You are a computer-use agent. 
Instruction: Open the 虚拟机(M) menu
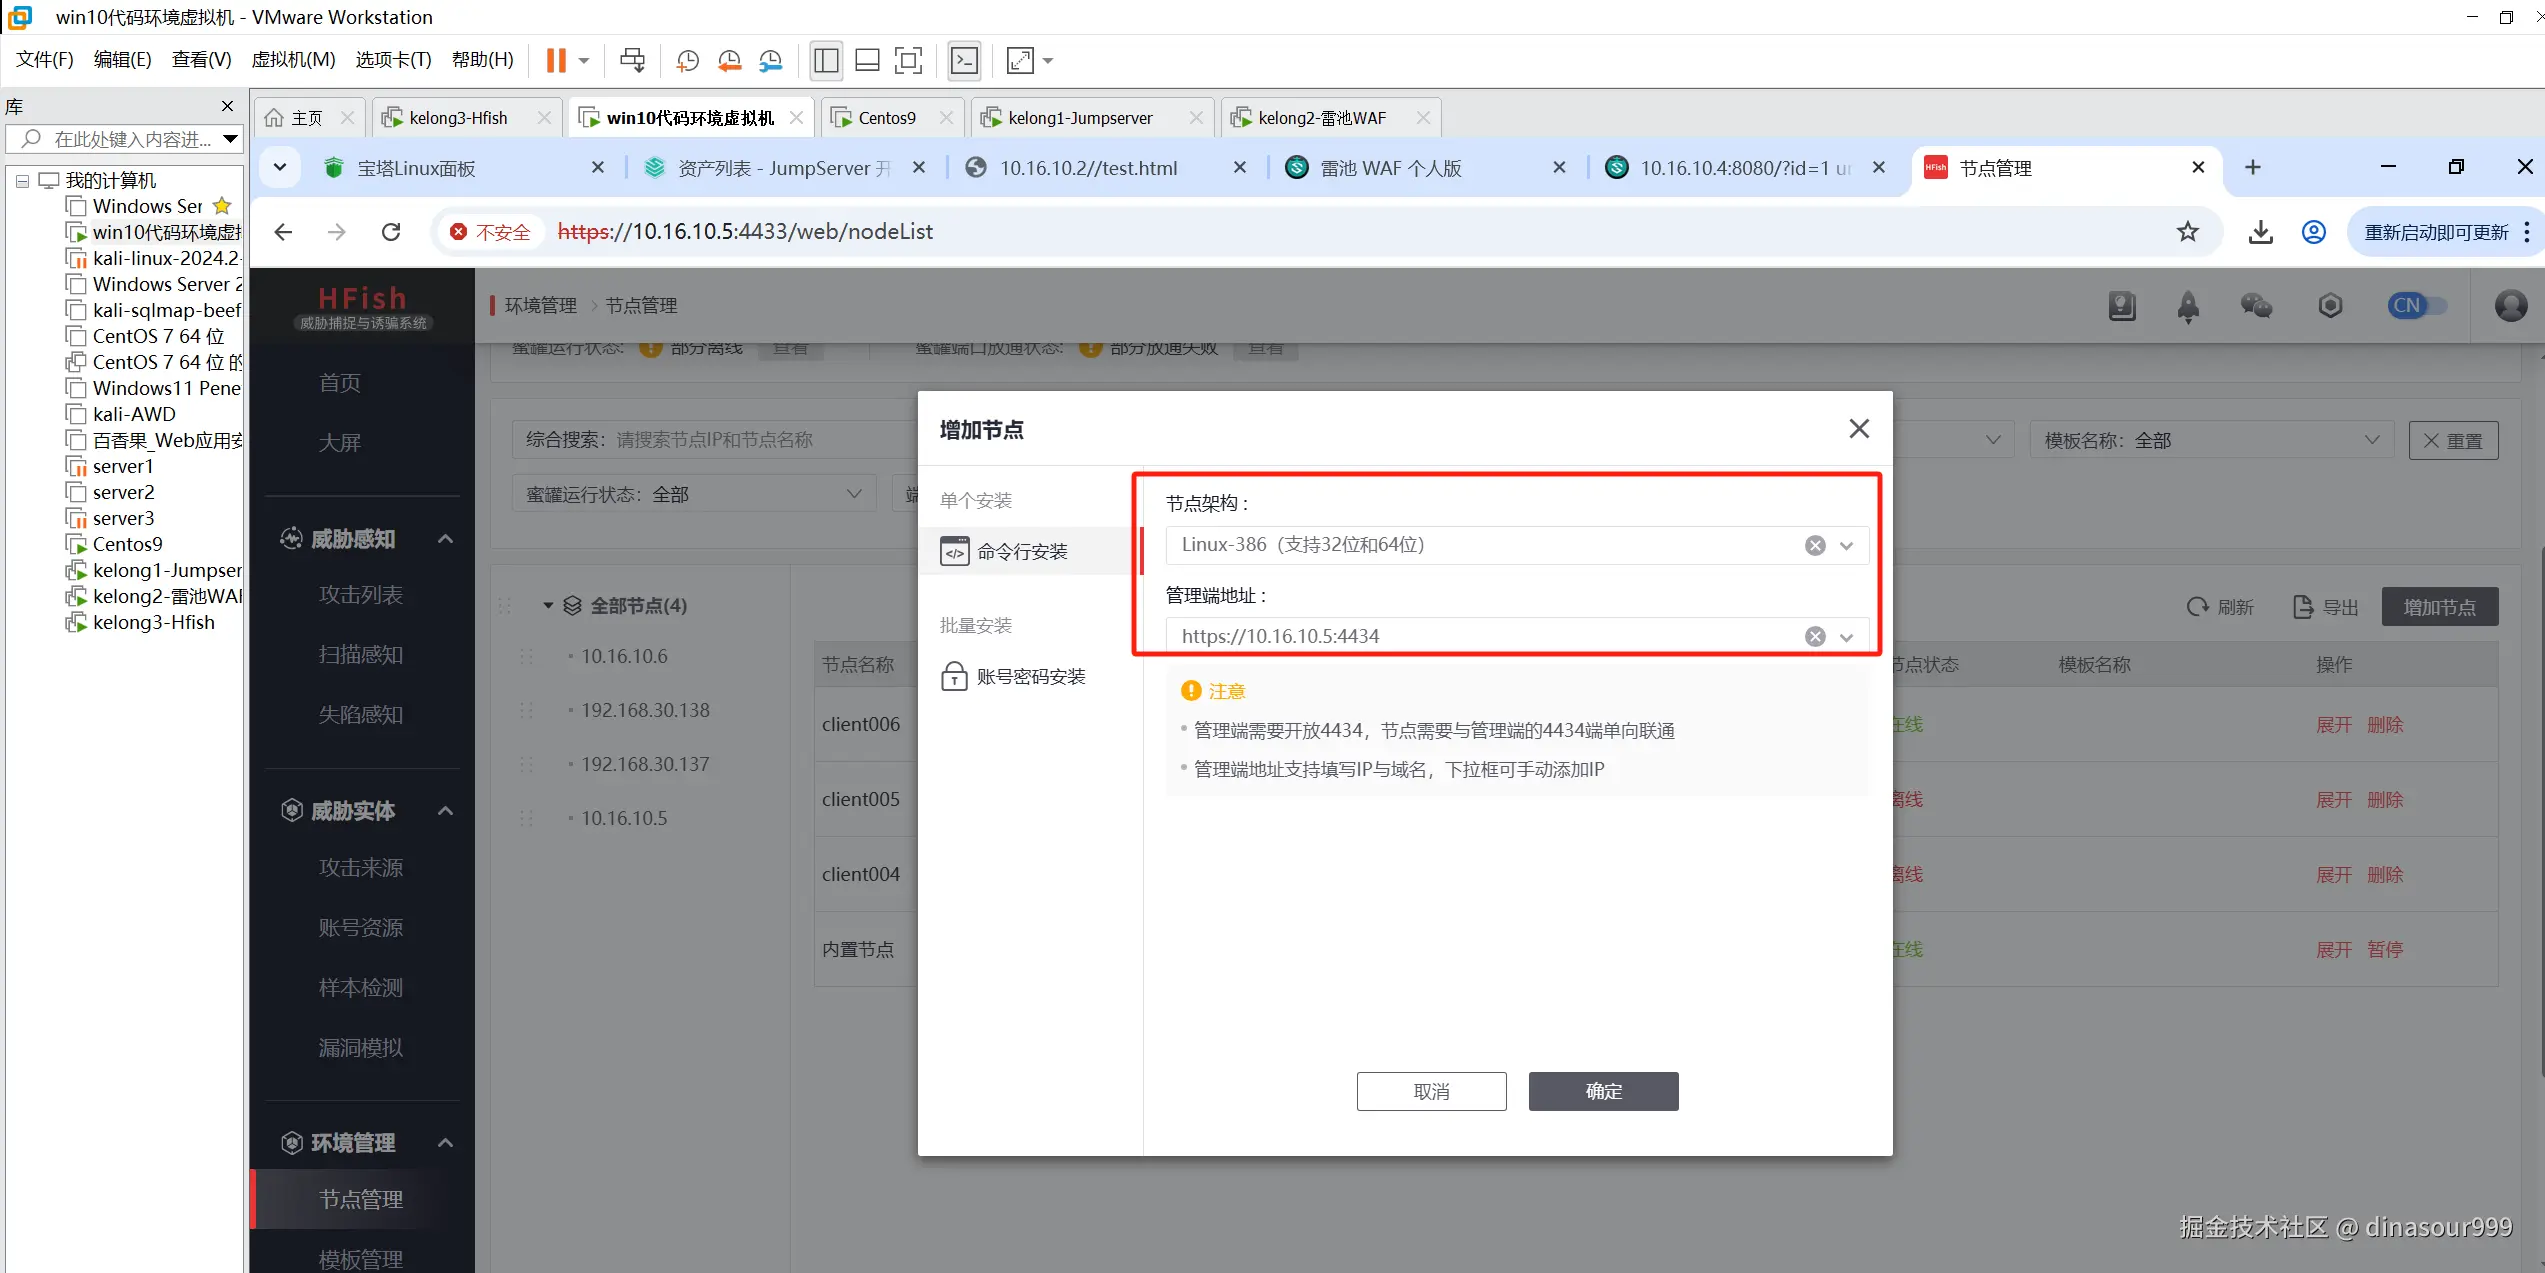(x=293, y=60)
